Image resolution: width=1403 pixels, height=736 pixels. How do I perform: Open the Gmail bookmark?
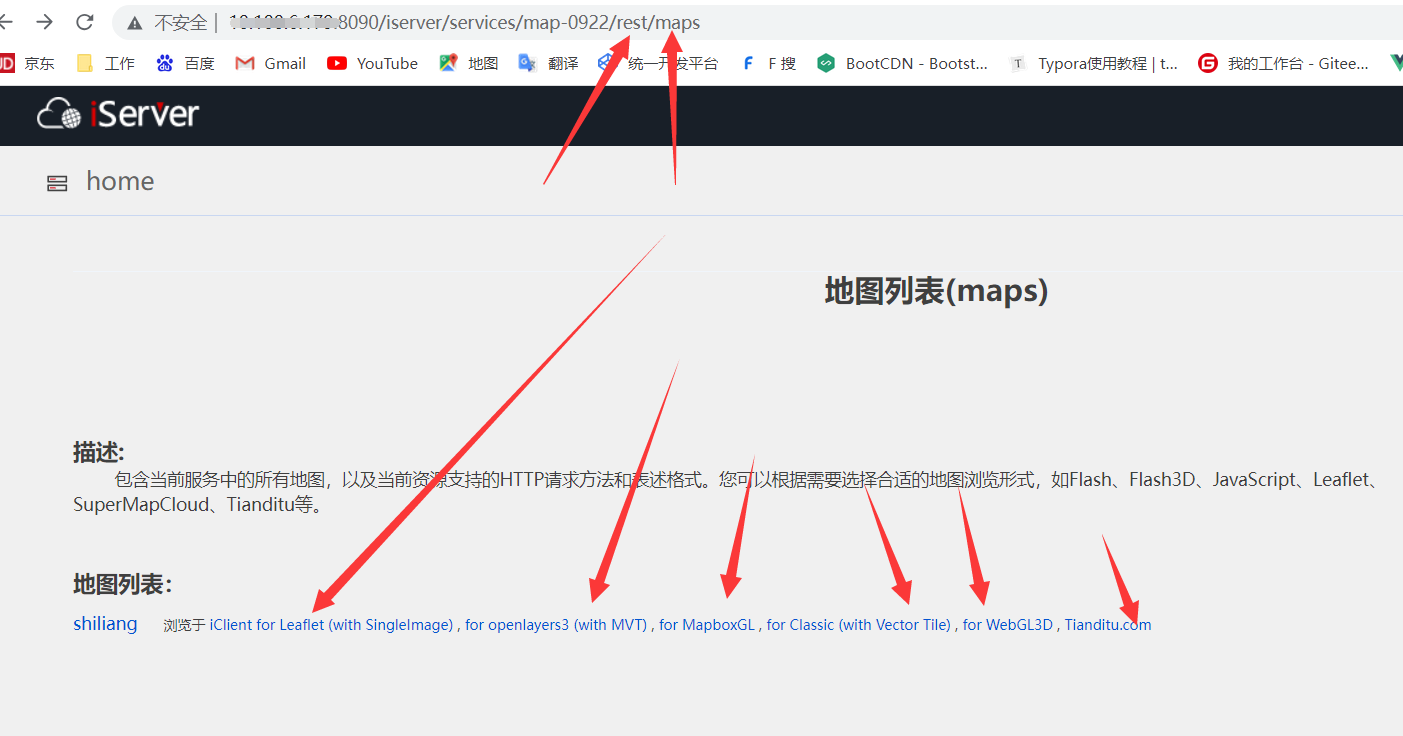point(271,63)
